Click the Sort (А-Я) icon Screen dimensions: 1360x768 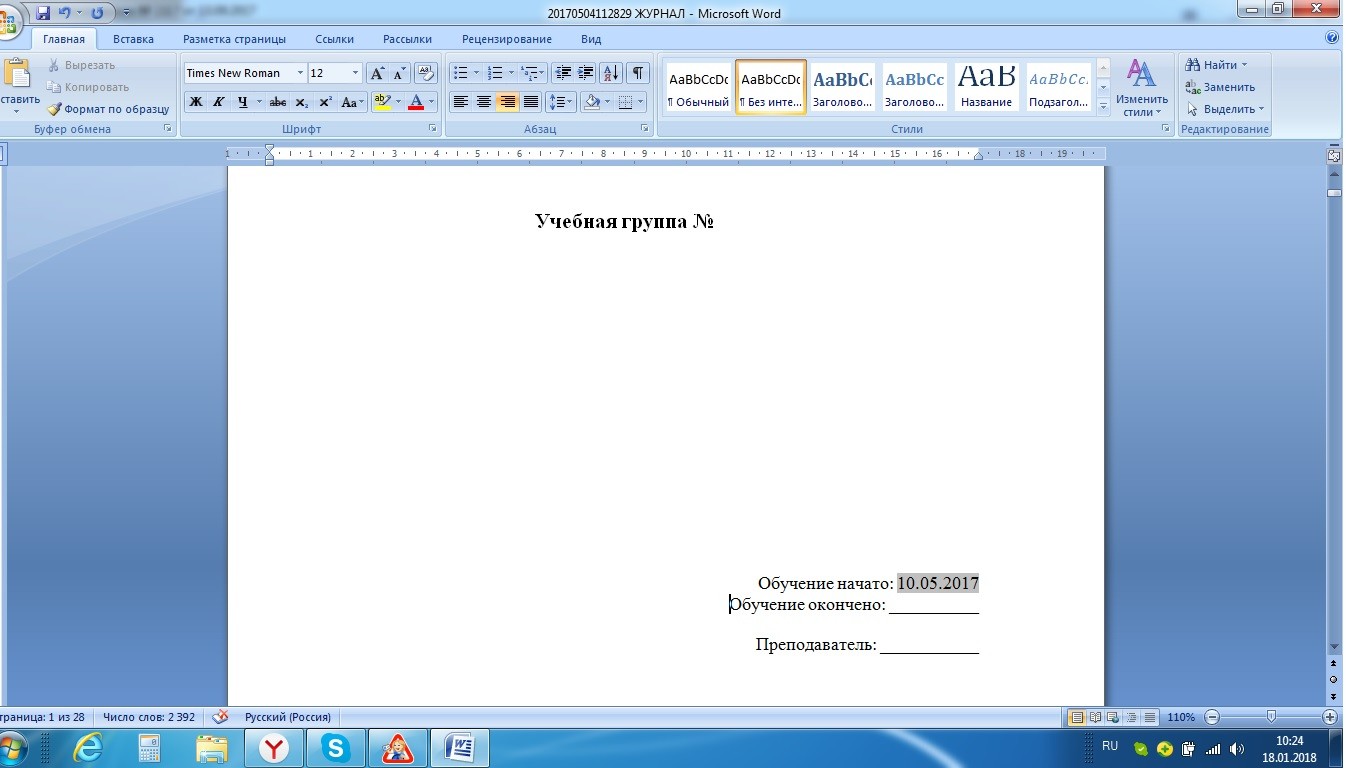pos(610,73)
